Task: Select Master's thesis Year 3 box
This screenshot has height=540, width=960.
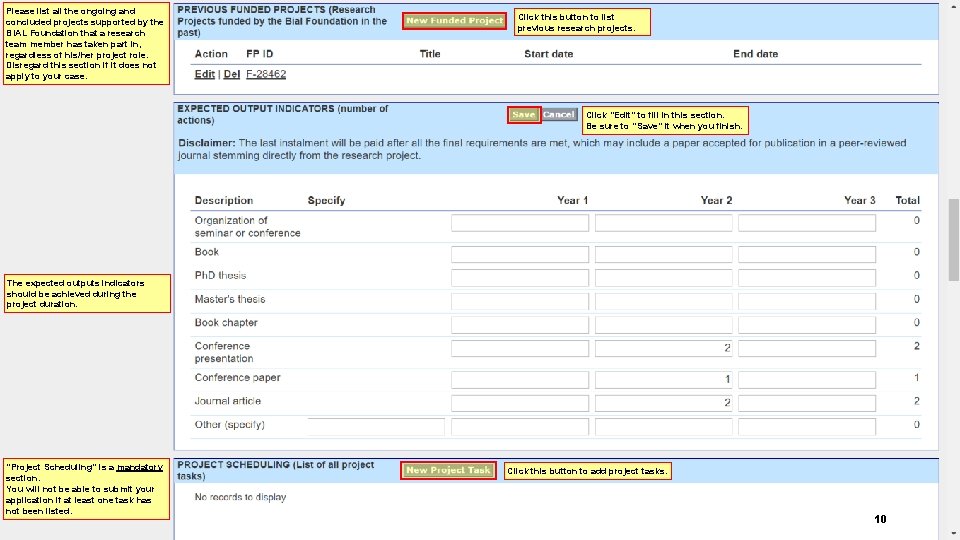Action: click(807, 301)
